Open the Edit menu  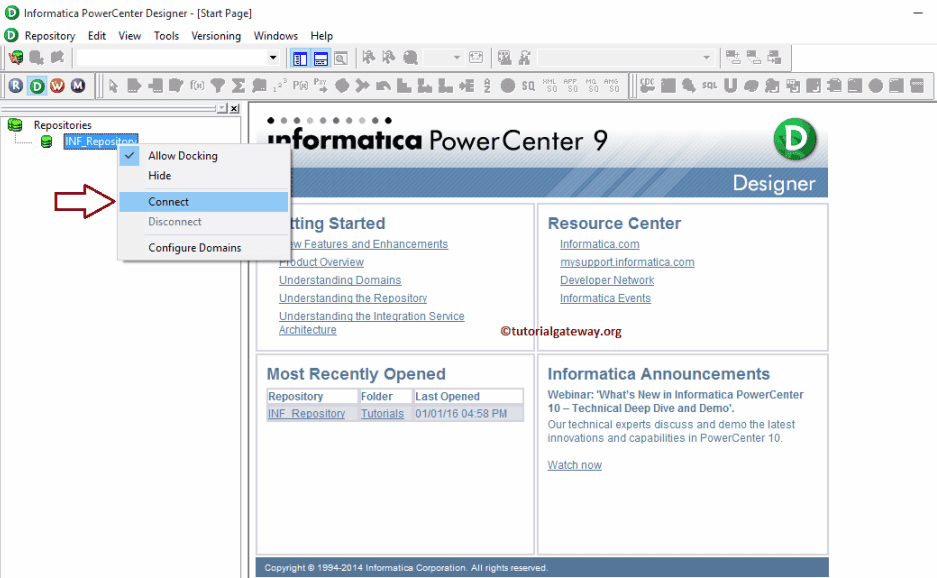(97, 36)
